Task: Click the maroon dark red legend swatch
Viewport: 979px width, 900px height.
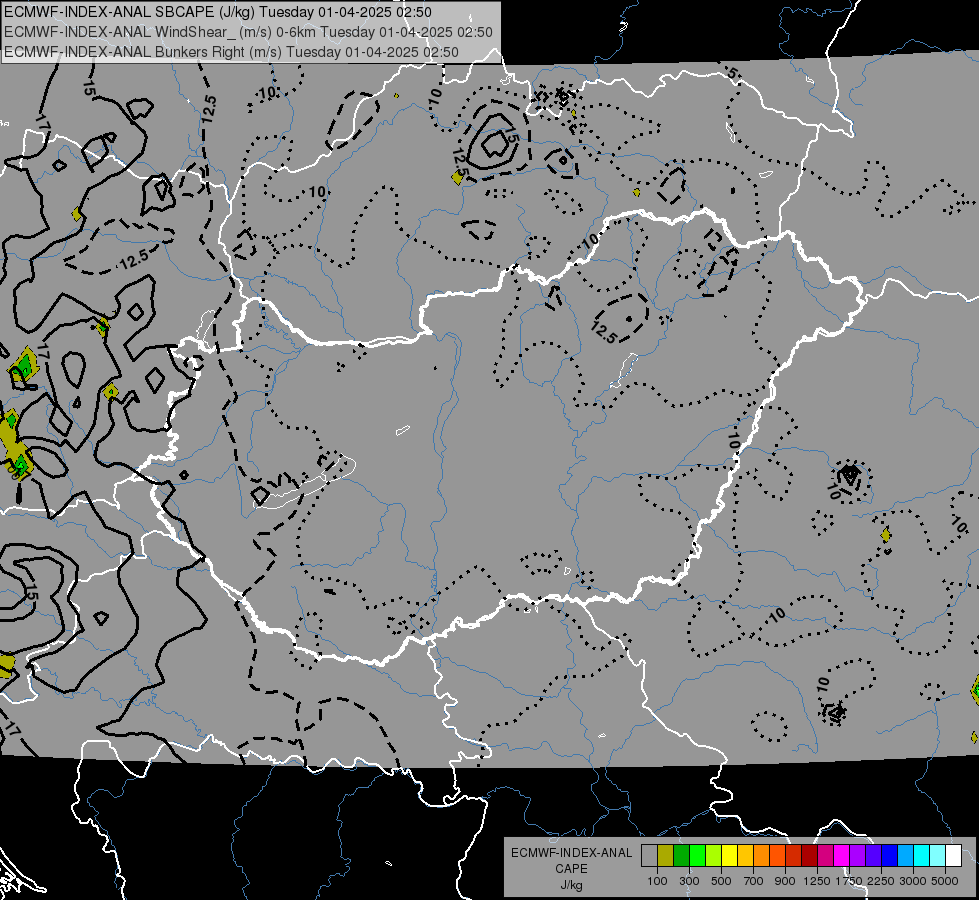Action: coord(809,856)
